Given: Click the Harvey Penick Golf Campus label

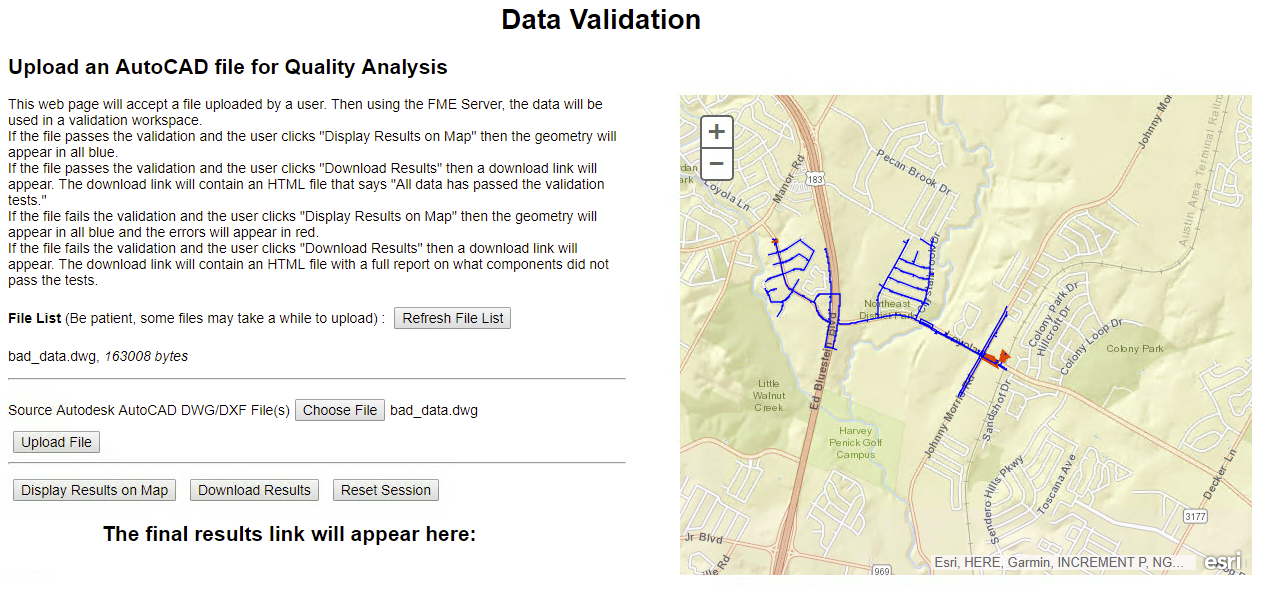Looking at the screenshot, I should pyautogui.click(x=856, y=443).
